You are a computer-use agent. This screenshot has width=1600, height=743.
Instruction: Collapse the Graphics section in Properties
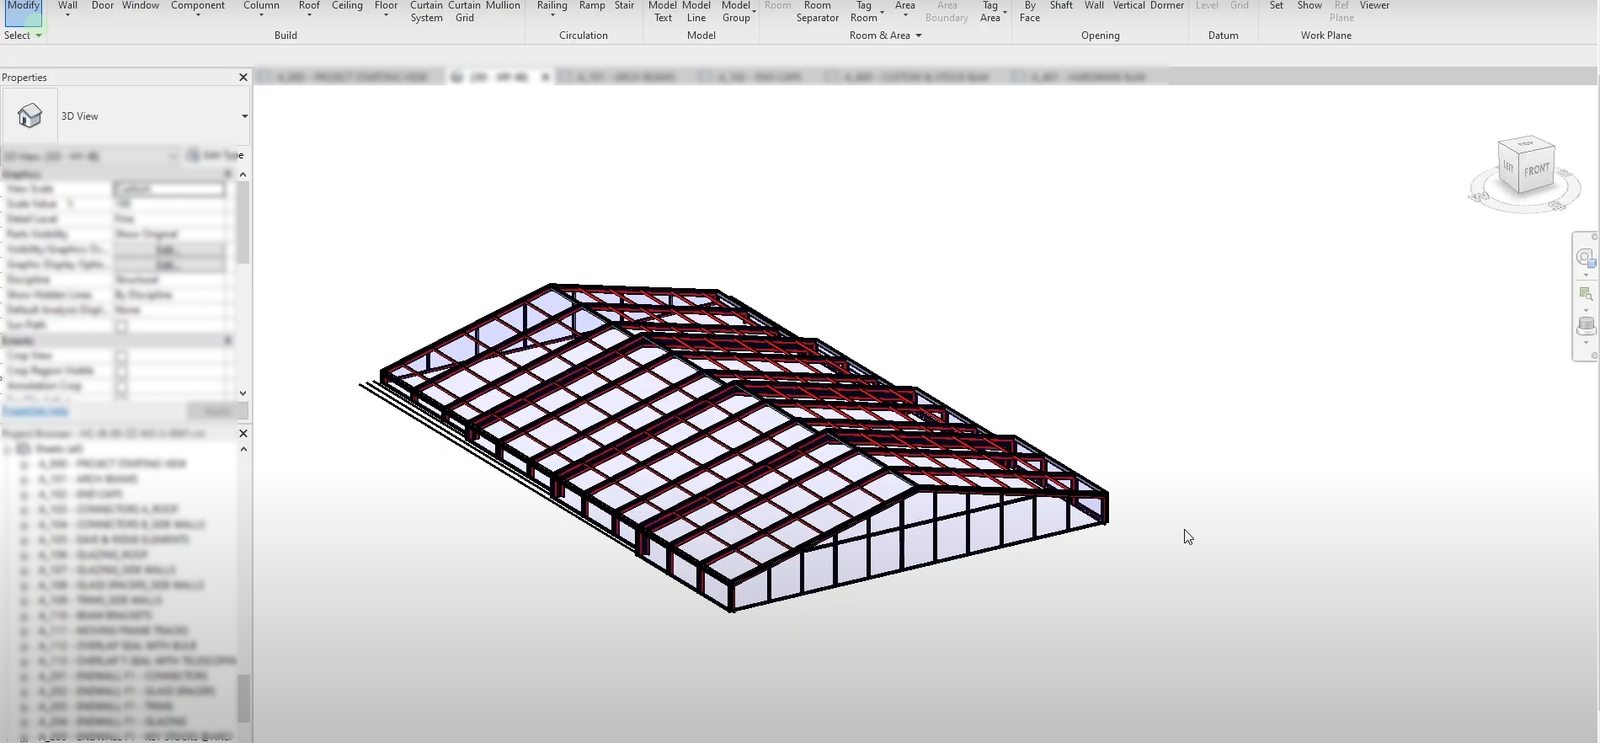click(x=228, y=174)
